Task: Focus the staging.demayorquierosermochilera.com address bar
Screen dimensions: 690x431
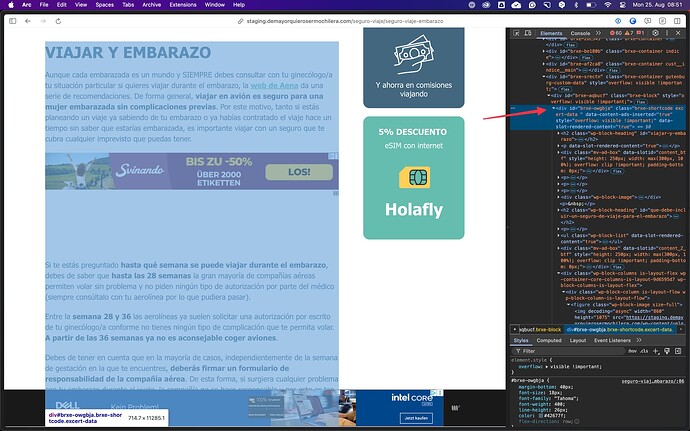Action: [345, 21]
